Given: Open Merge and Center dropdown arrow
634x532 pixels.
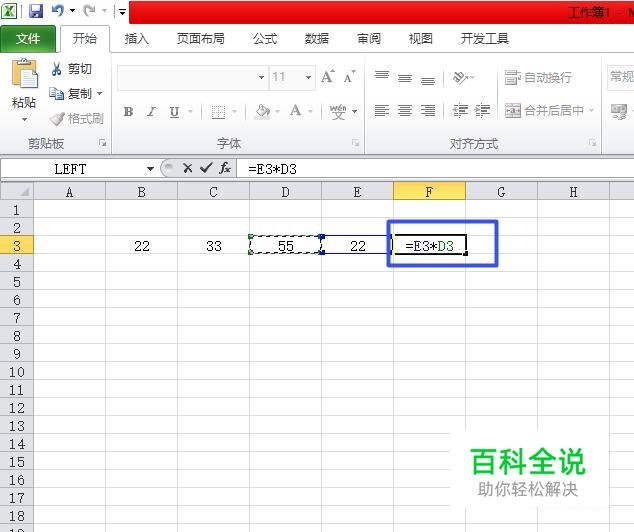Looking at the screenshot, I should click(592, 110).
